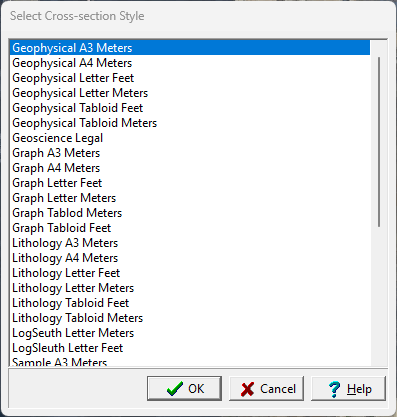Image resolution: width=397 pixels, height=417 pixels.
Task: Choose Graph Letter Feet
Action: click(190, 183)
